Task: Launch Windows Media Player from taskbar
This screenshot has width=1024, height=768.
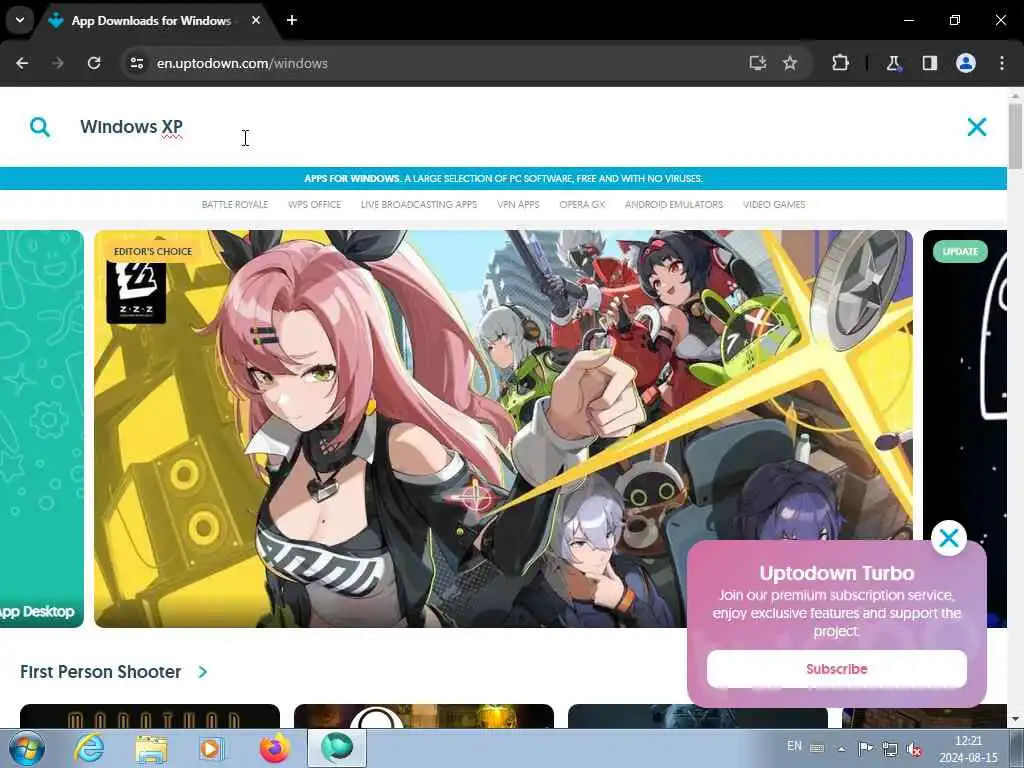Action: pyautogui.click(x=212, y=748)
